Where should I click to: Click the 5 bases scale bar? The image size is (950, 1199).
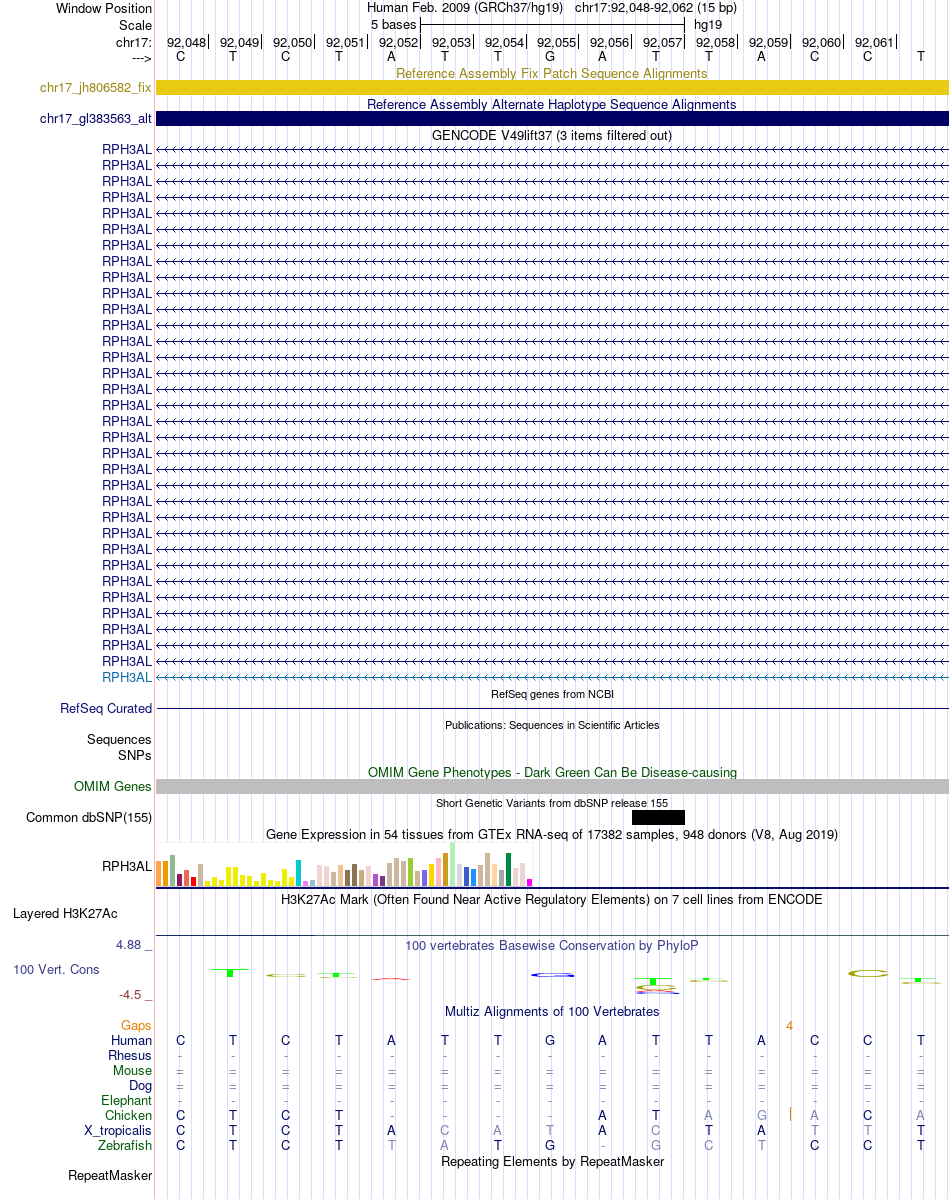pos(552,24)
